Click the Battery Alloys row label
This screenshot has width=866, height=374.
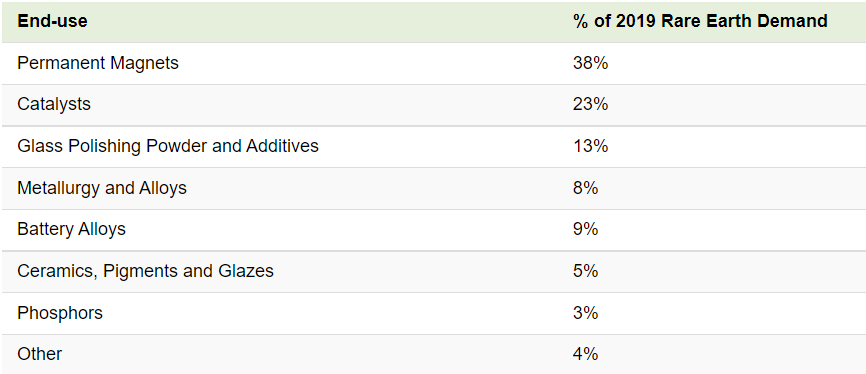(x=71, y=229)
